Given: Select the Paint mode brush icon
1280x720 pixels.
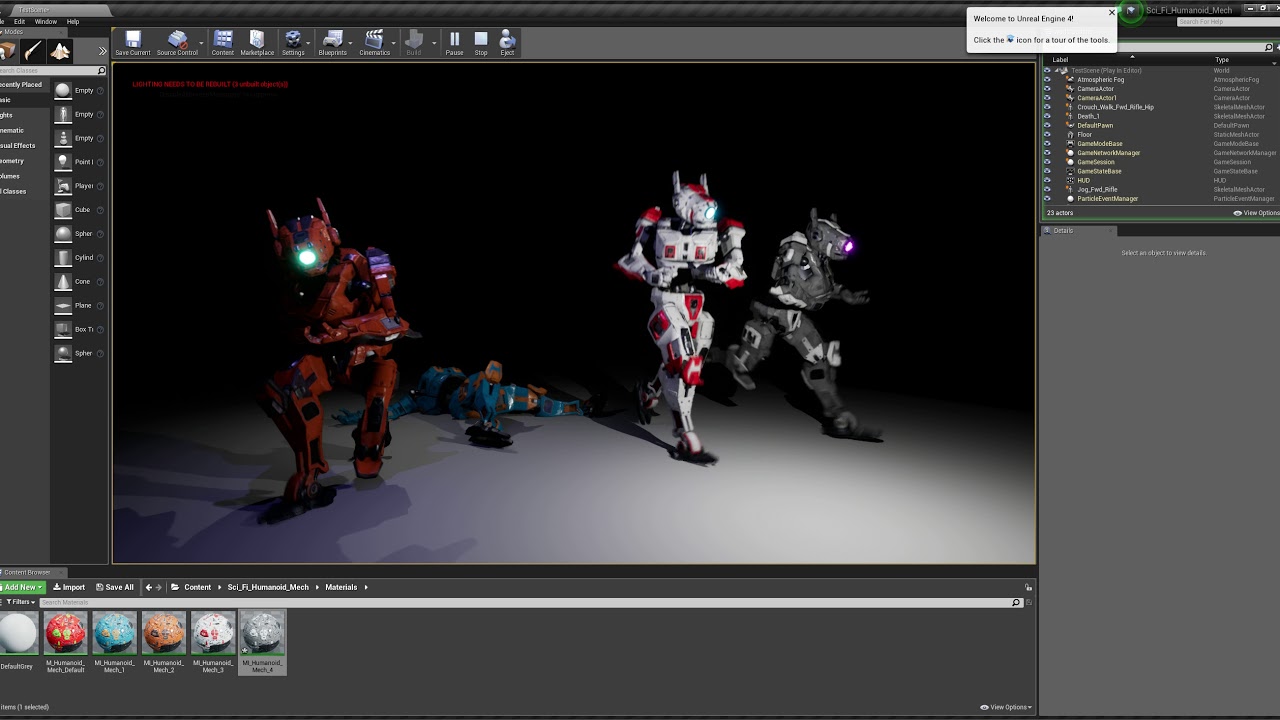Looking at the screenshot, I should (x=33, y=51).
